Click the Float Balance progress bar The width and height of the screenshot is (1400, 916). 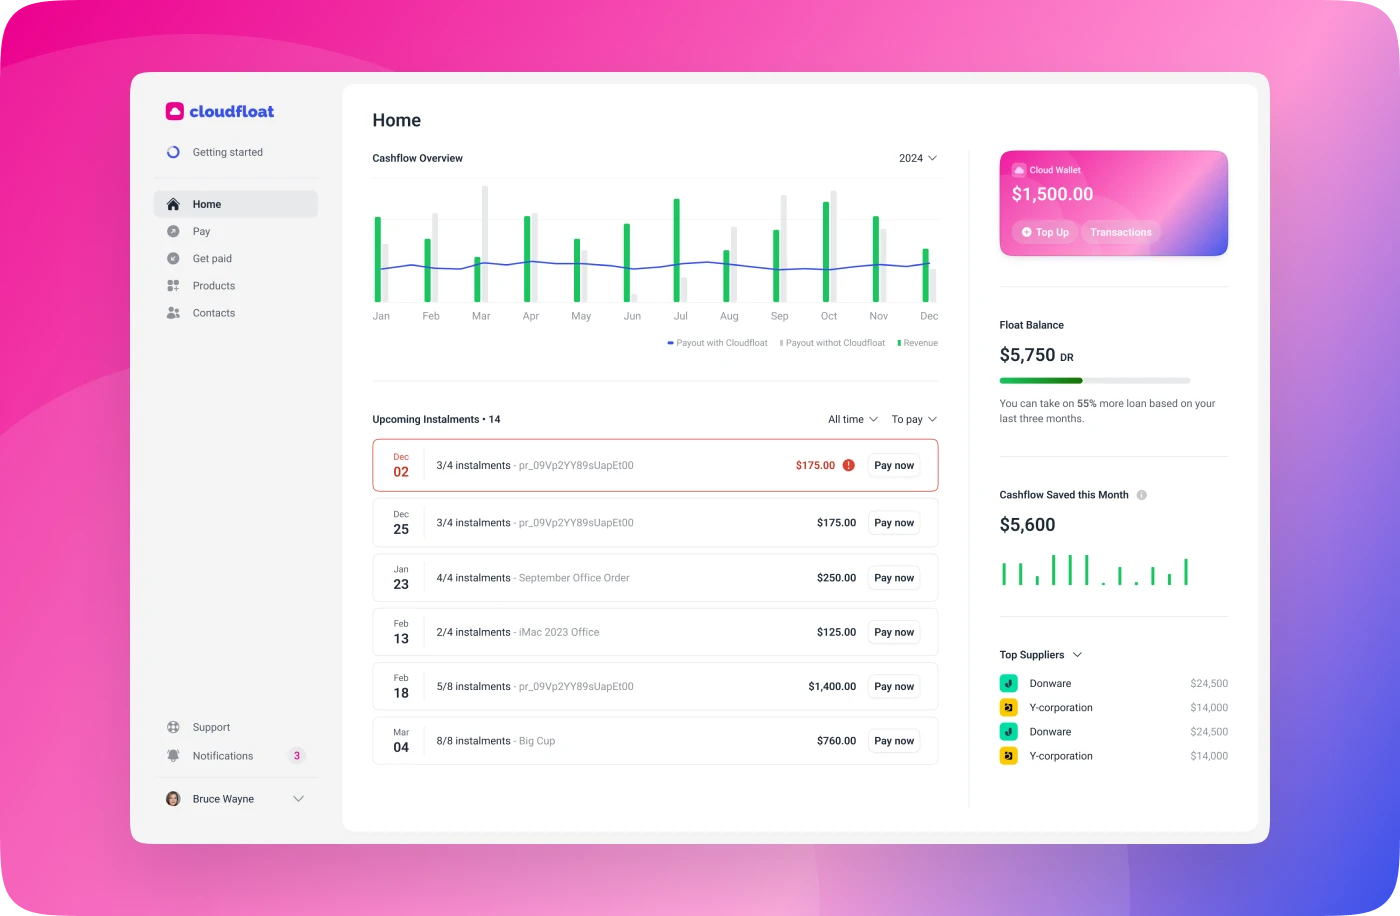pyautogui.click(x=1094, y=380)
